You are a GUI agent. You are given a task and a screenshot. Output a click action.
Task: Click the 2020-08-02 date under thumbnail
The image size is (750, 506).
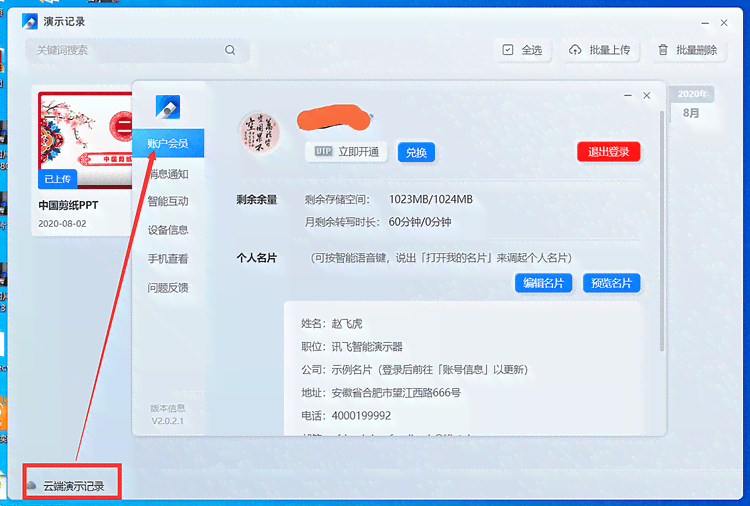coord(62,224)
